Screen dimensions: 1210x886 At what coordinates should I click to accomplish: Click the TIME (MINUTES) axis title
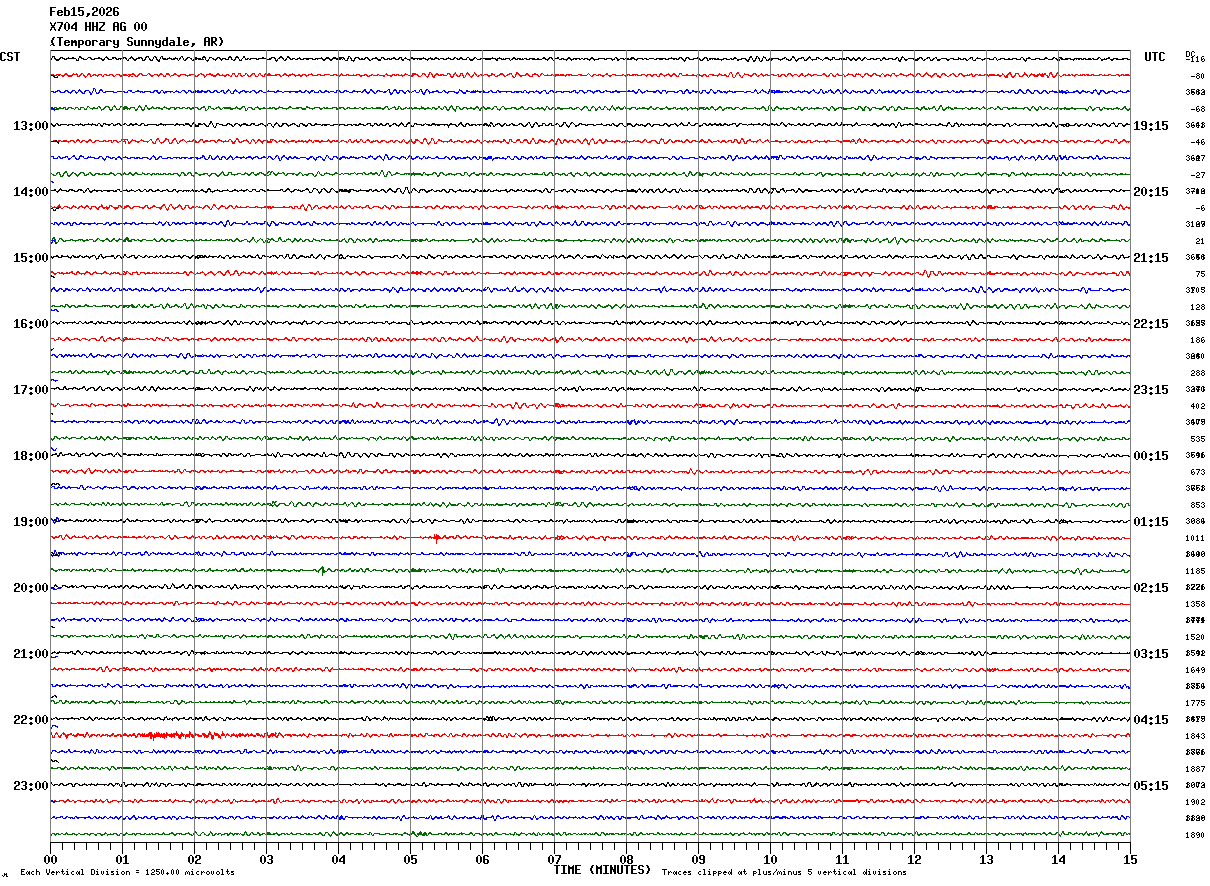(x=602, y=870)
